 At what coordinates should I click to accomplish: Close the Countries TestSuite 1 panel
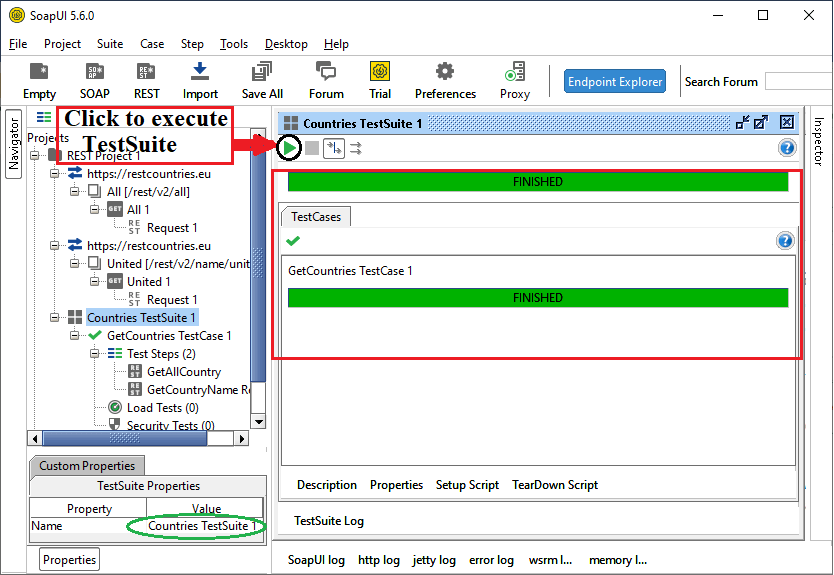tap(787, 122)
